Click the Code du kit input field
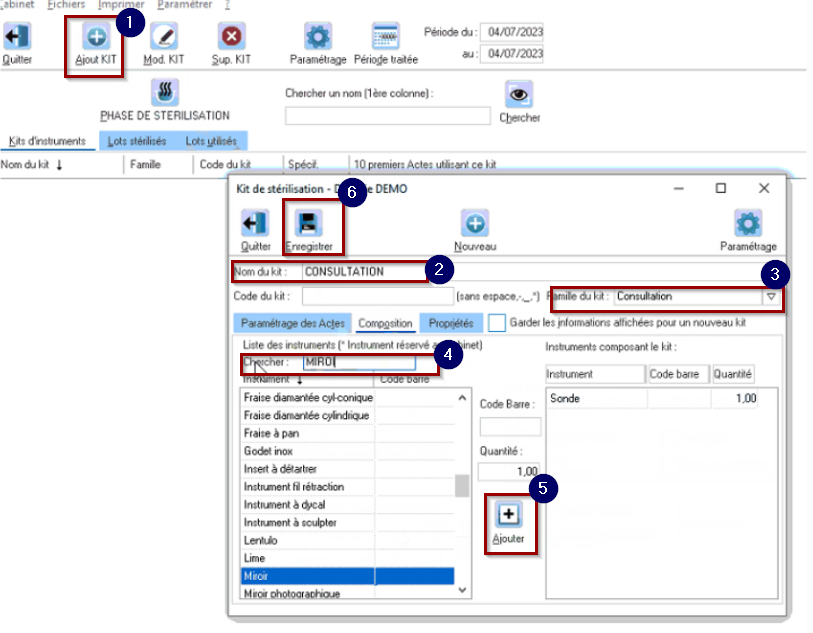This screenshot has width=813, height=633. 378,297
